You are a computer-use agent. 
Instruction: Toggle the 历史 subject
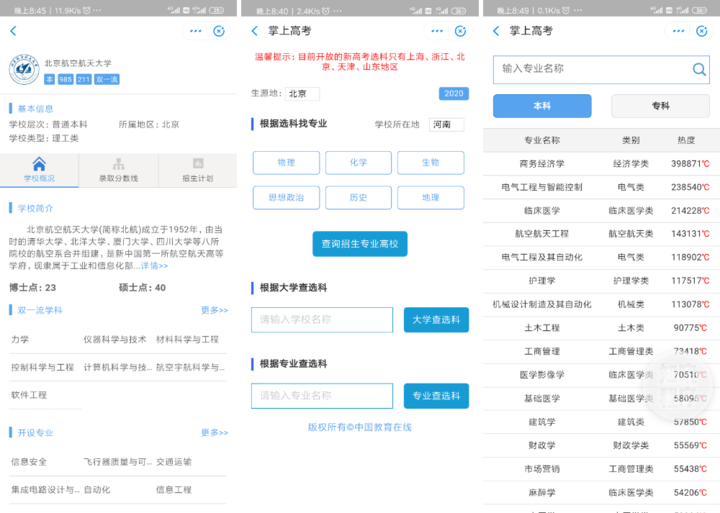point(358,197)
